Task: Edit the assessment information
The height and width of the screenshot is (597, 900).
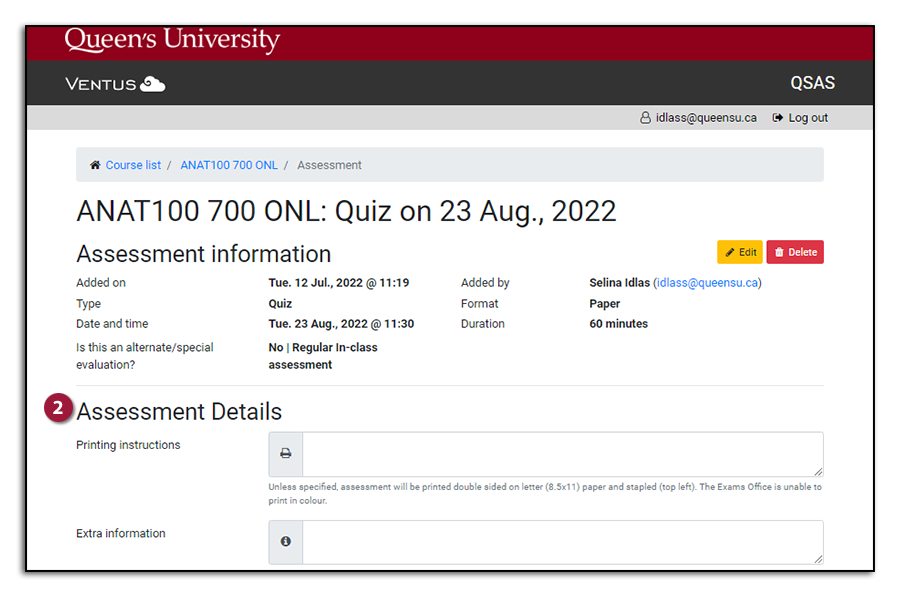Action: tap(740, 252)
